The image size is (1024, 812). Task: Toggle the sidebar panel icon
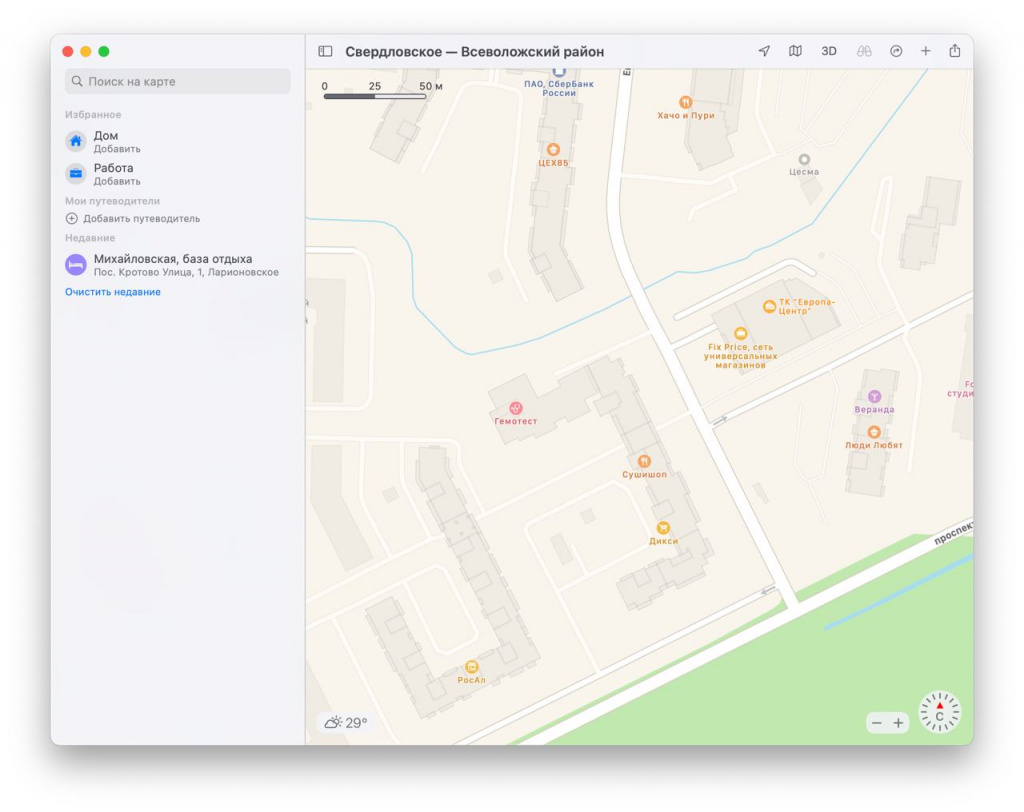tap(325, 51)
